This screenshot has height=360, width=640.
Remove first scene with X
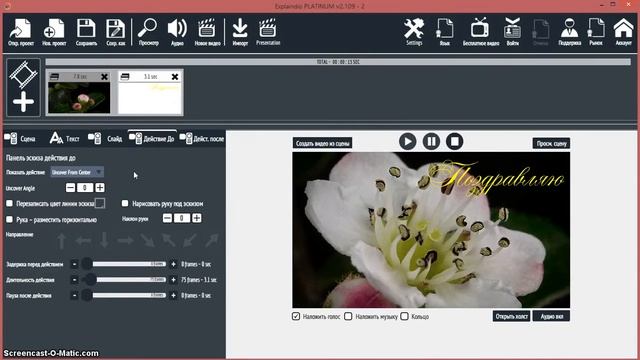click(104, 77)
